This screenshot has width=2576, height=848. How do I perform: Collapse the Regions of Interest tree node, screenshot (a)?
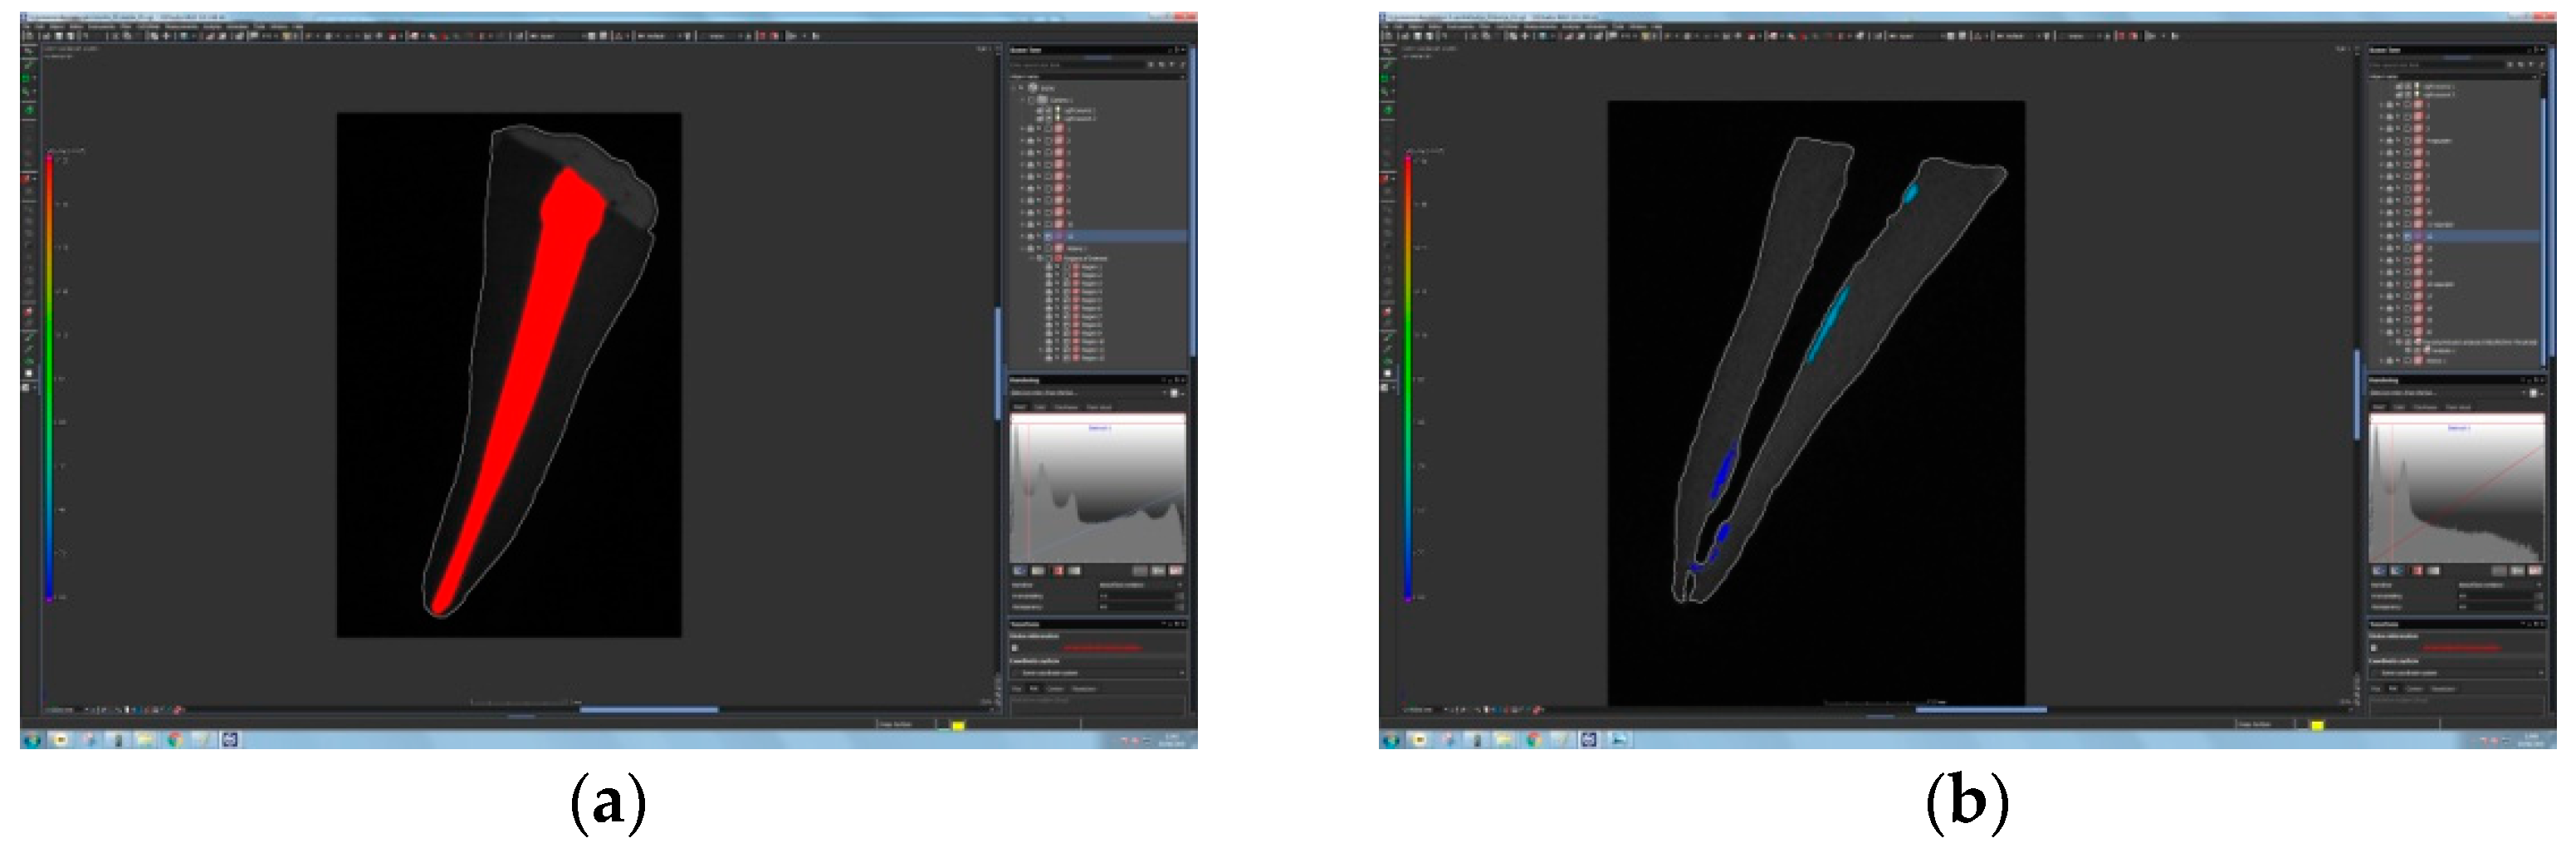tap(1032, 258)
